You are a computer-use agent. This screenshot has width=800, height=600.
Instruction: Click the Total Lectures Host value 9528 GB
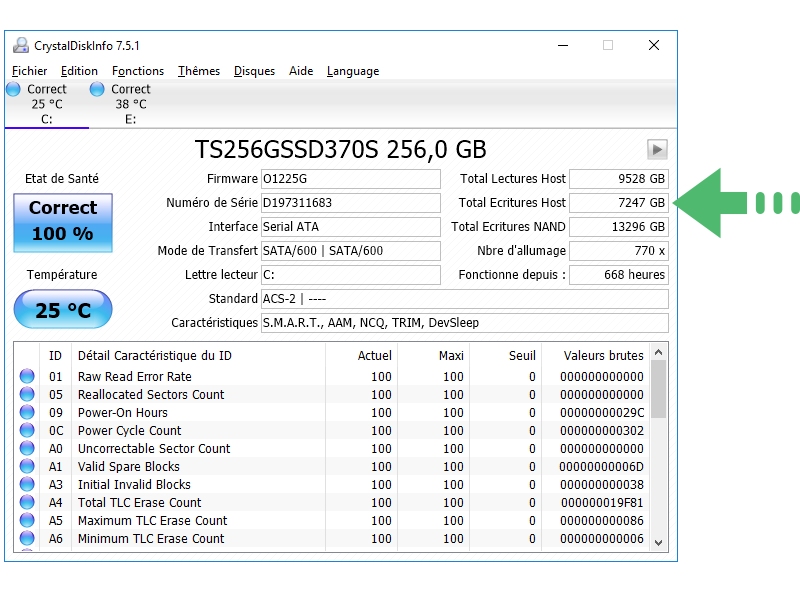pos(619,179)
